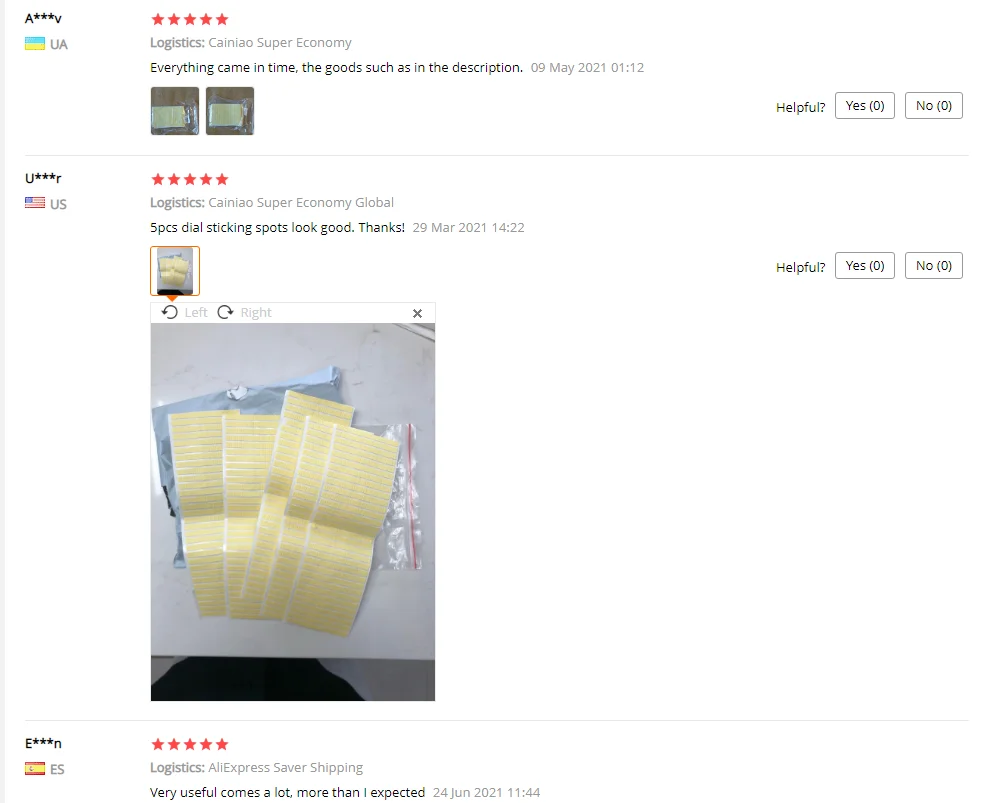
Task: Vote Yes on U***r's review
Action: pyautogui.click(x=865, y=266)
